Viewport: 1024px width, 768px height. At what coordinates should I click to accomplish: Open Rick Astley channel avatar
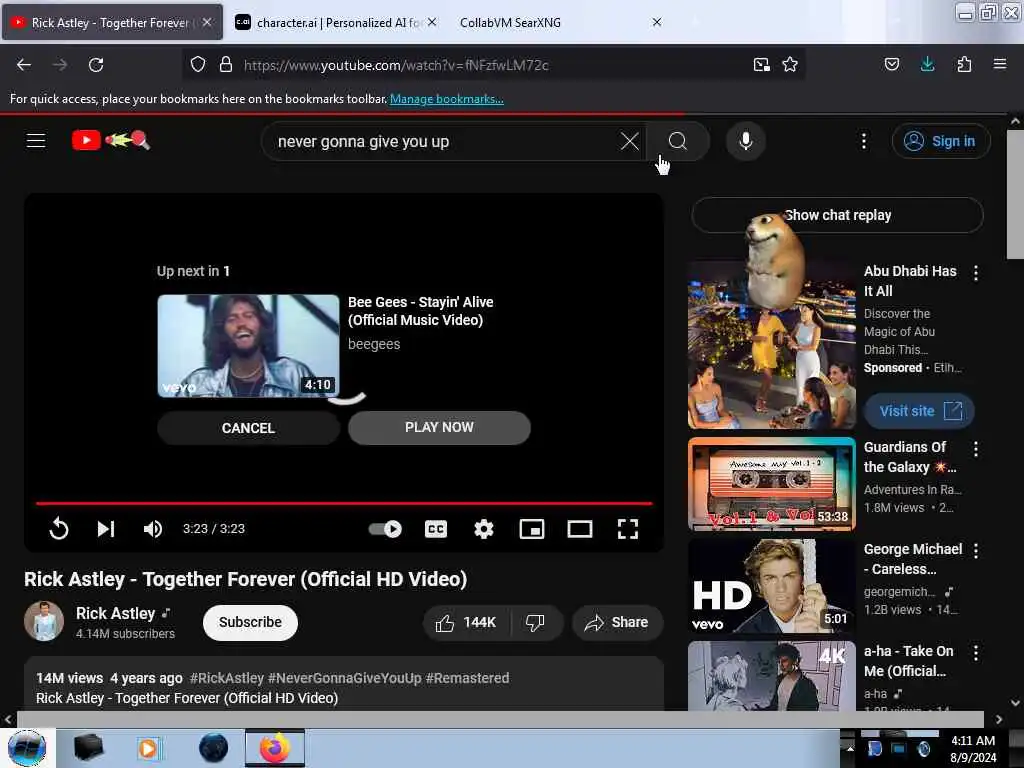click(x=44, y=621)
